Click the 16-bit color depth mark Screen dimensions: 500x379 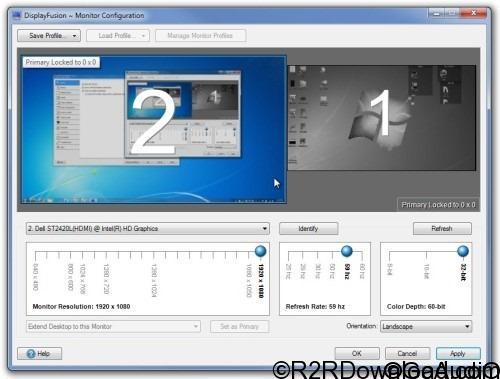(426, 271)
